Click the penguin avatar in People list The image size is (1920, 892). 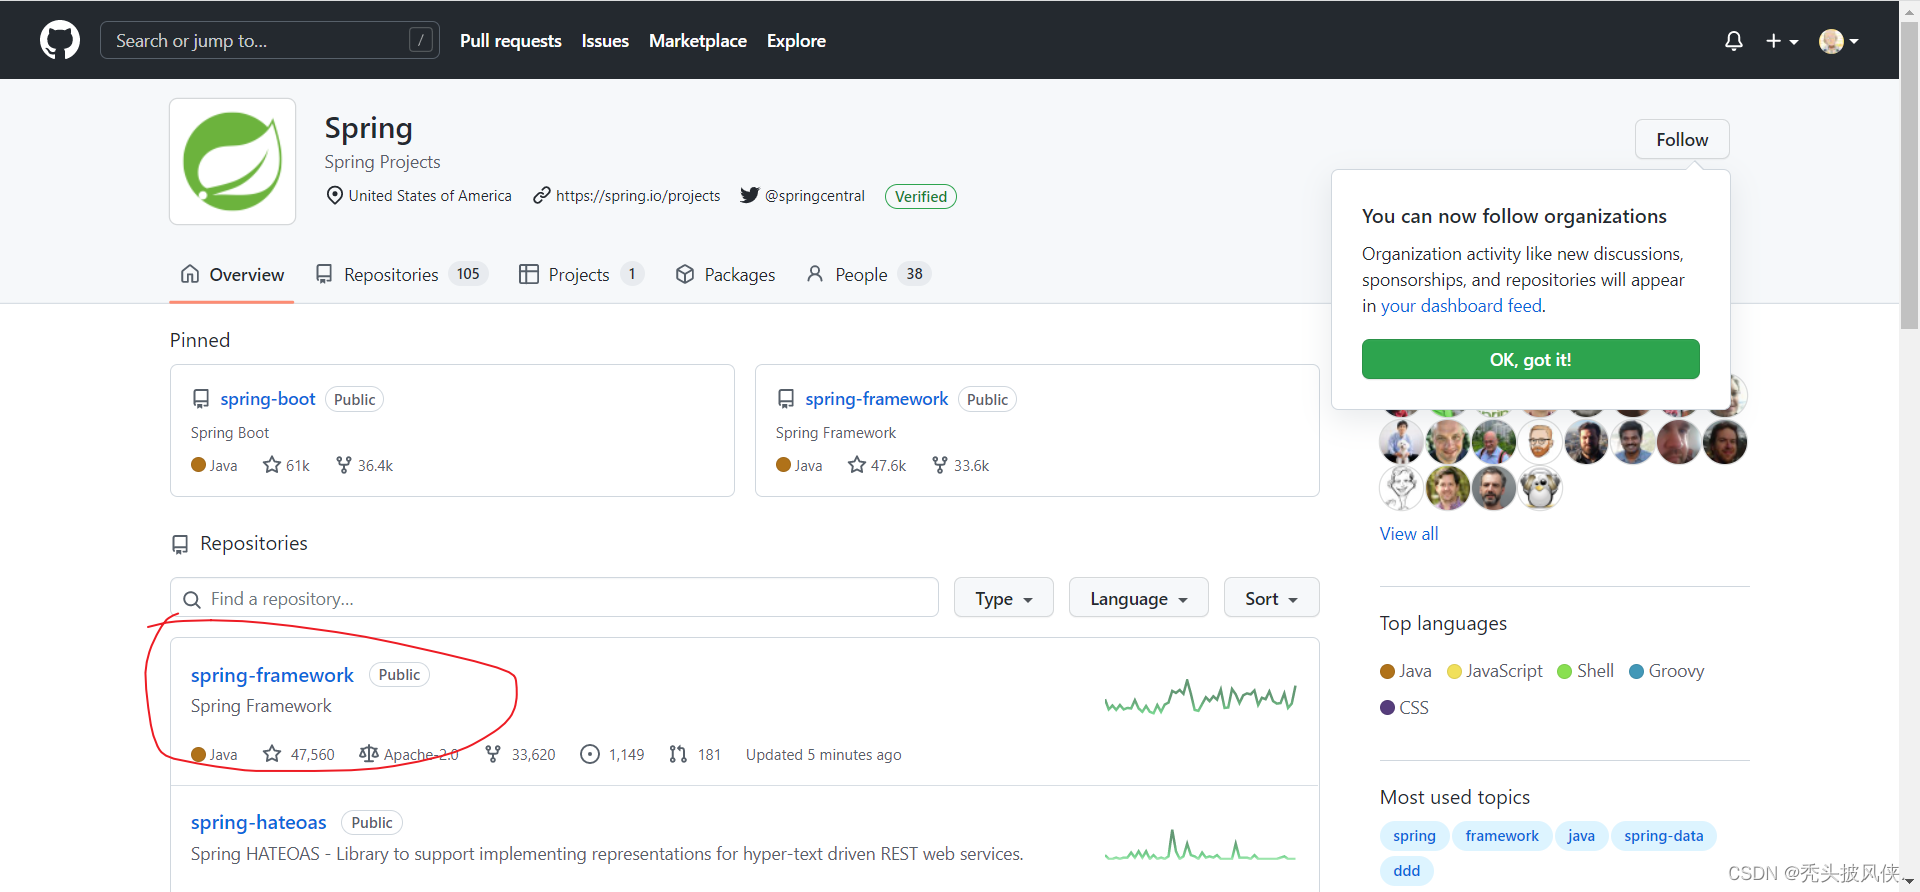1540,488
